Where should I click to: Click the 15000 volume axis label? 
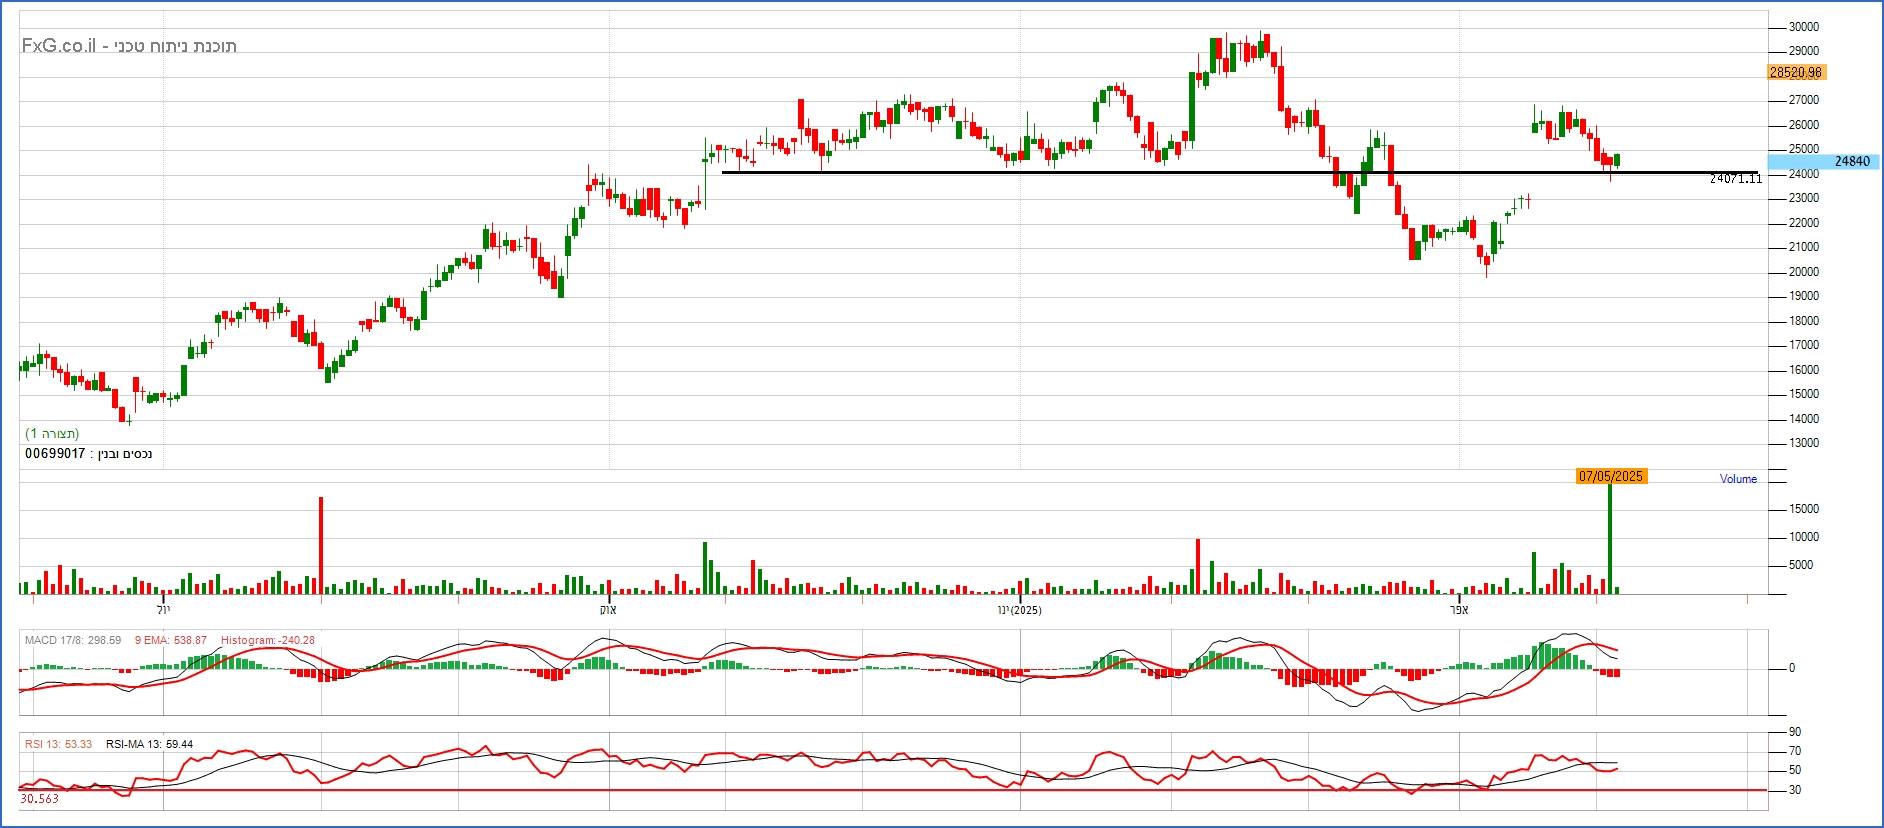[x=1803, y=509]
